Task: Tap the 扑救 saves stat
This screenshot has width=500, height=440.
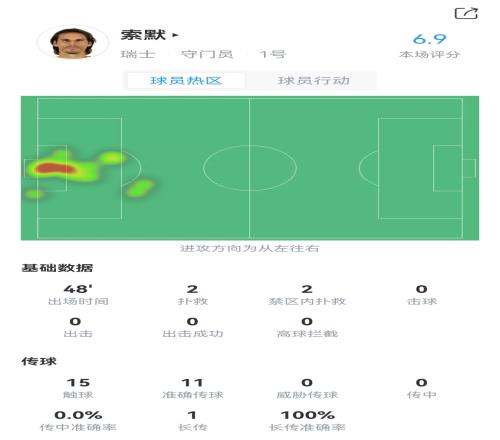Action: tap(193, 295)
